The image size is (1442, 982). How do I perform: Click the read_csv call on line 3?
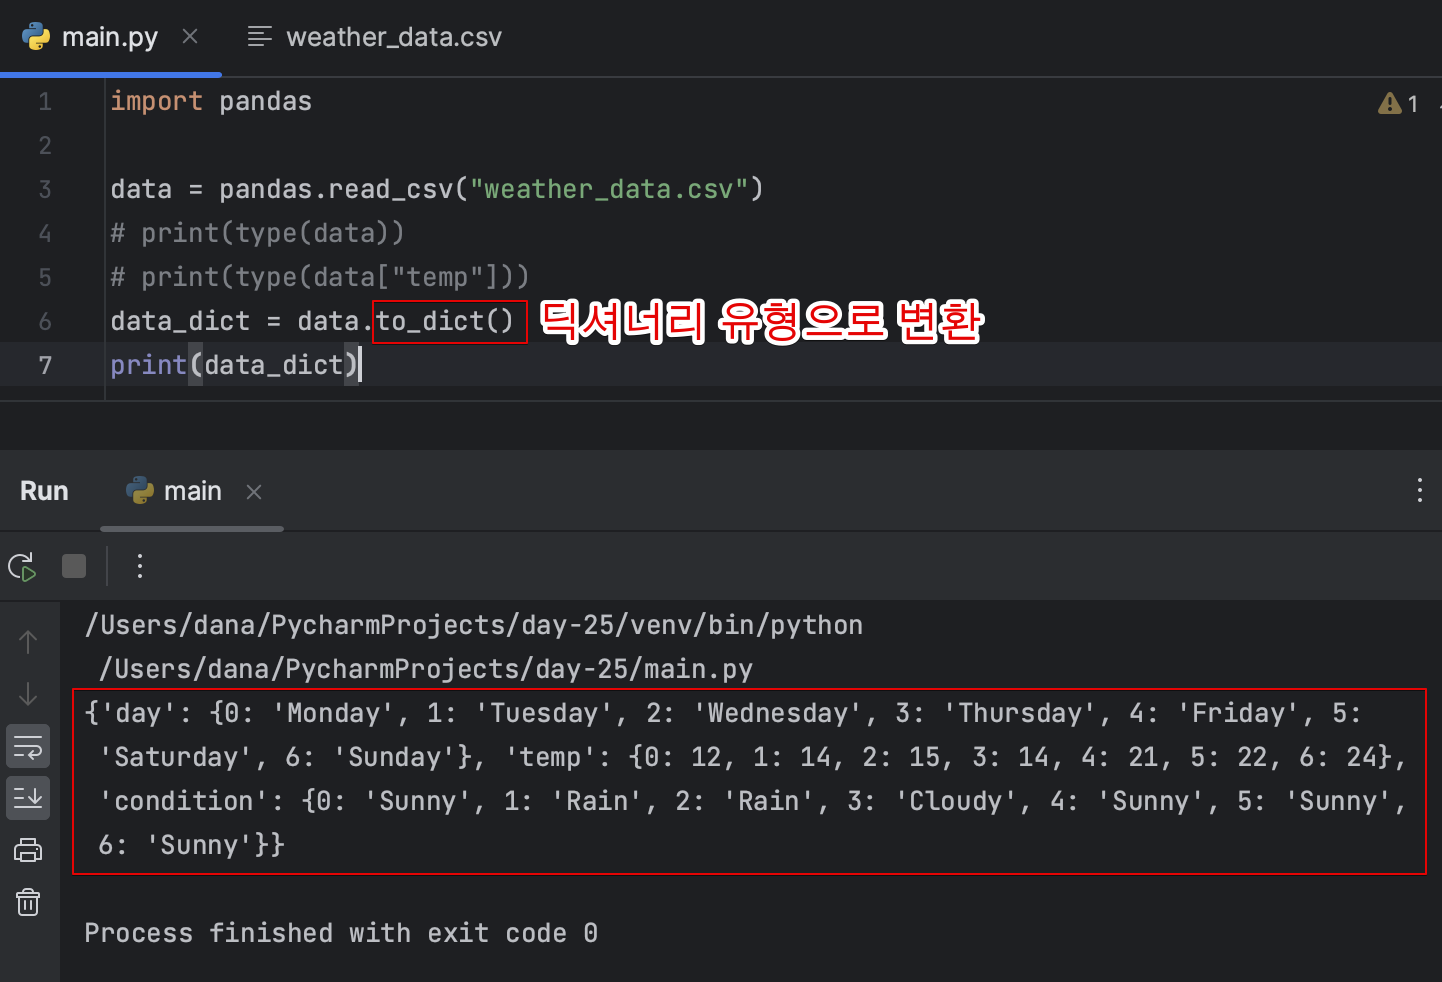click(x=390, y=189)
